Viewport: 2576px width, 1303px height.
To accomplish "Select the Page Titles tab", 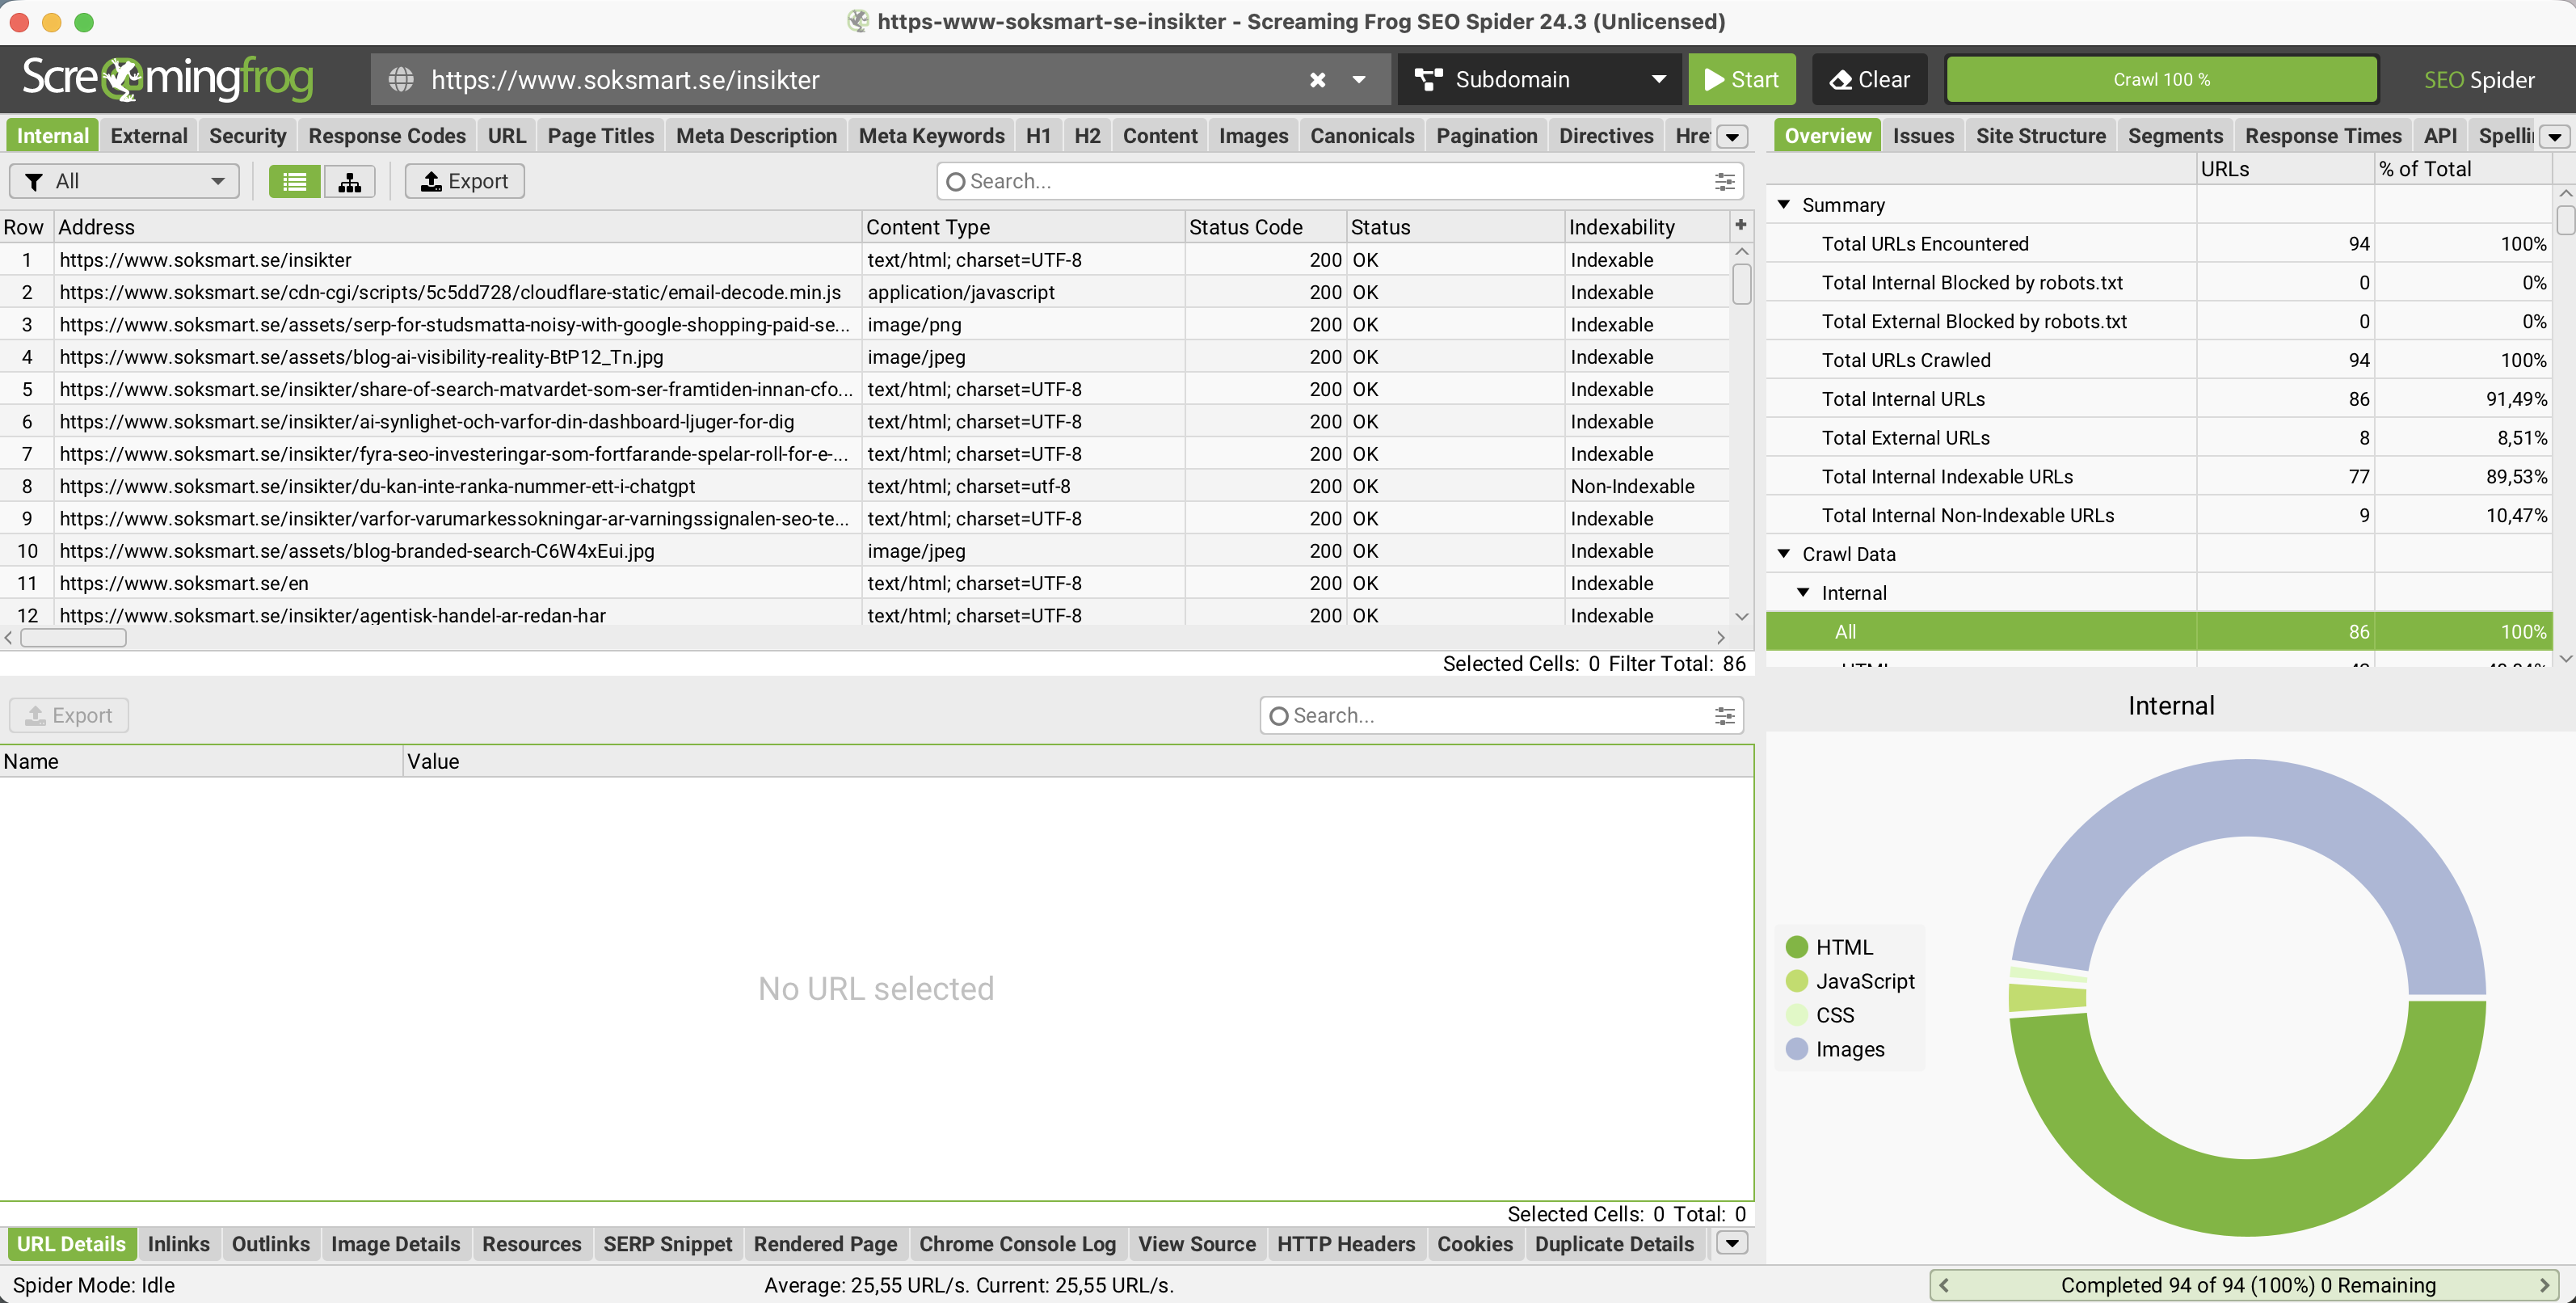I will coord(601,136).
